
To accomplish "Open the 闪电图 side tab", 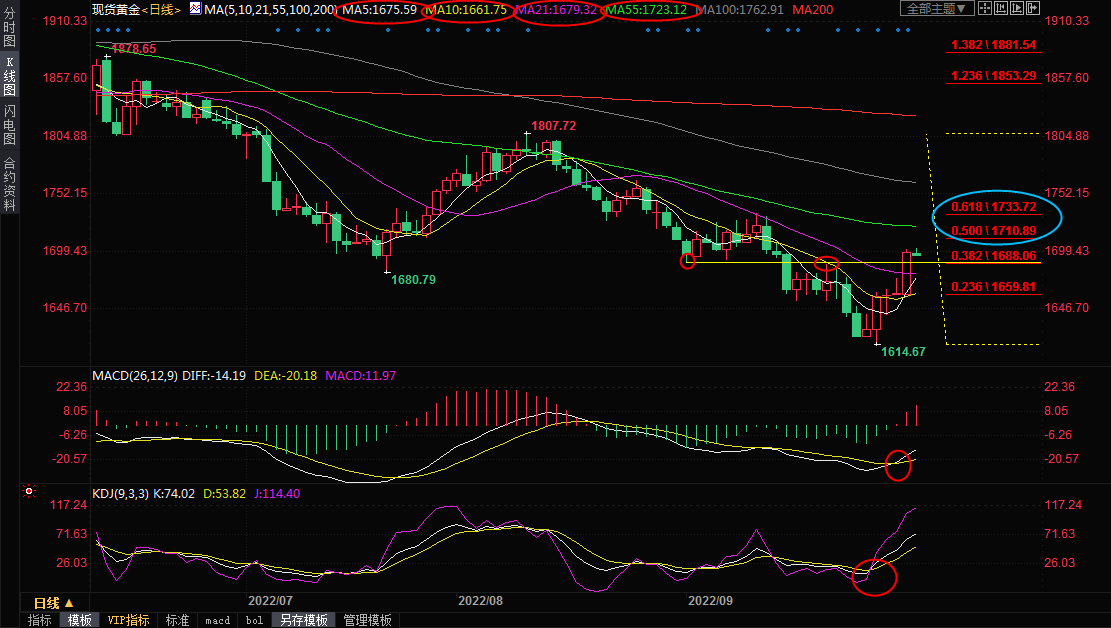I will (9, 128).
